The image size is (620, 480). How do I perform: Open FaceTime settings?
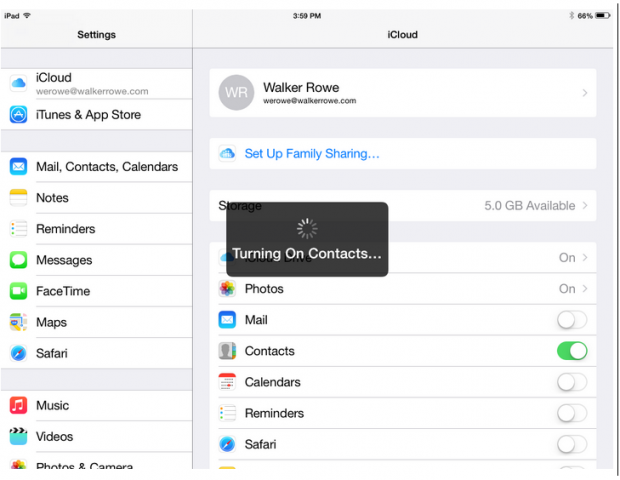(x=96, y=291)
